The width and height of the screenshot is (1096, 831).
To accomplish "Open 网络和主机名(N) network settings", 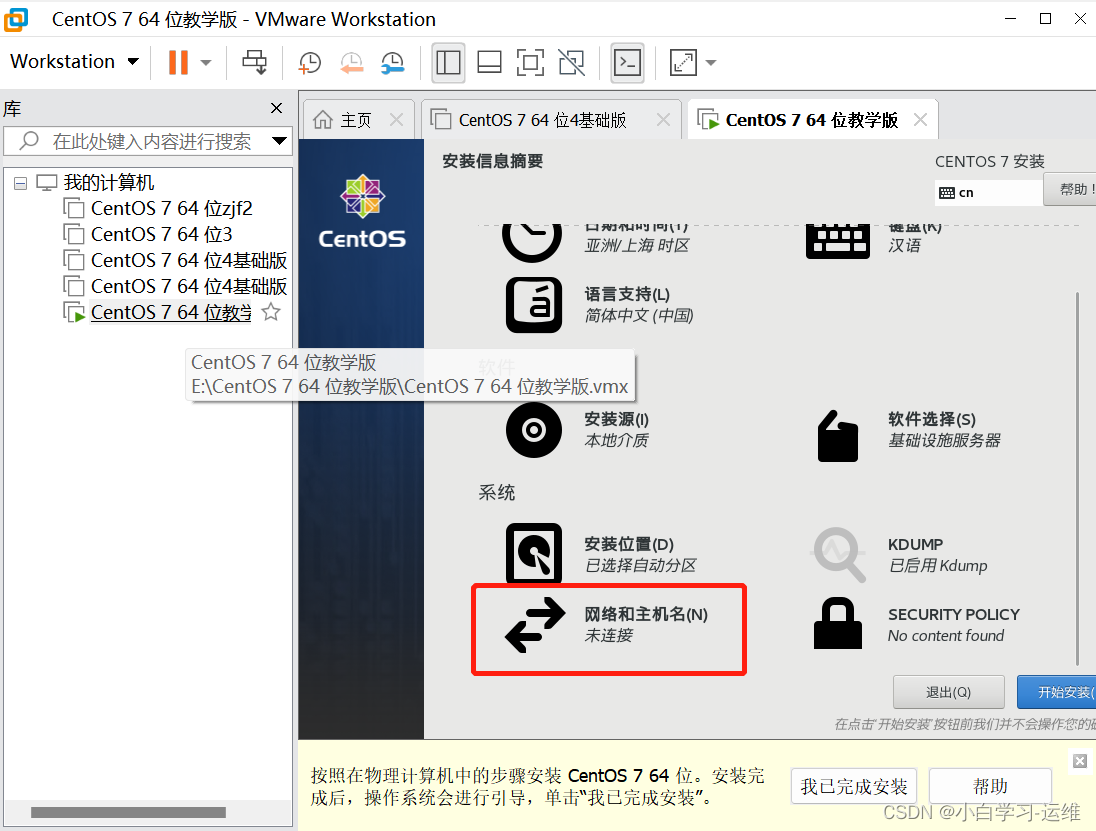I will (x=608, y=625).
